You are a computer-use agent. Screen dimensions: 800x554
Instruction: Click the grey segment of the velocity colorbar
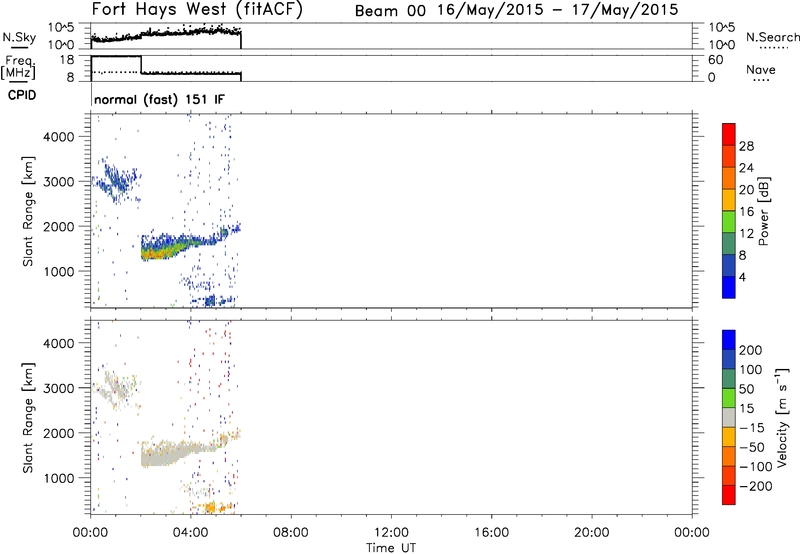coord(729,417)
